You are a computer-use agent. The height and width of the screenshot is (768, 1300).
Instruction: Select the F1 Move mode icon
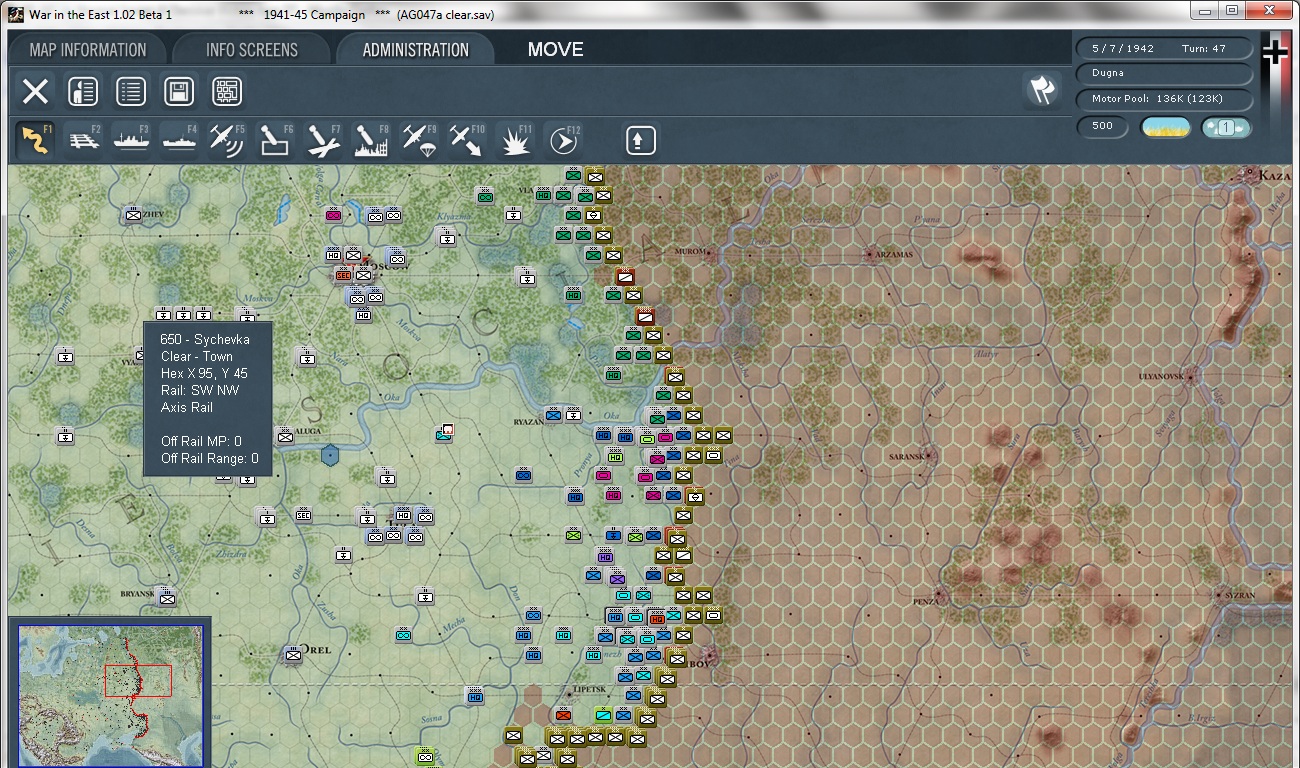tap(37, 140)
